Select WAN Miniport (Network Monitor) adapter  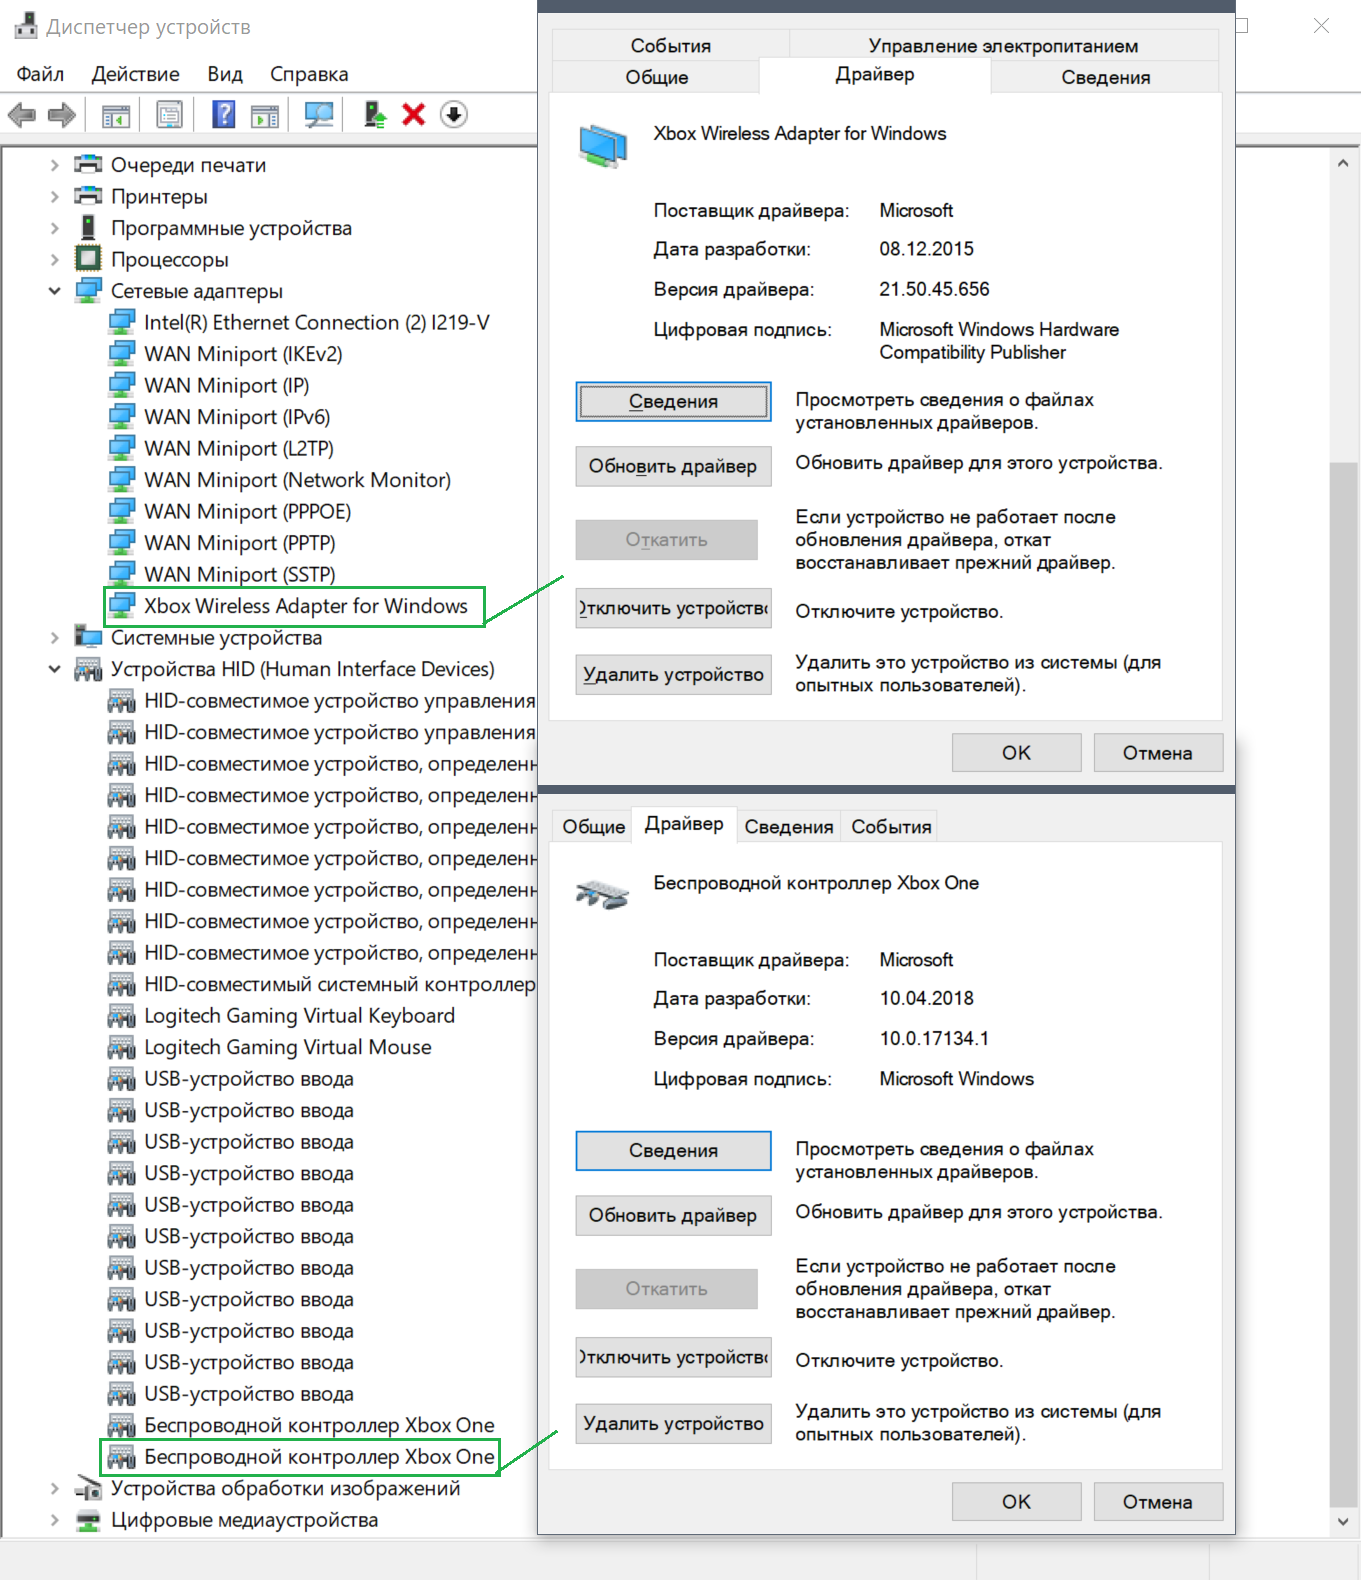pos(297,480)
